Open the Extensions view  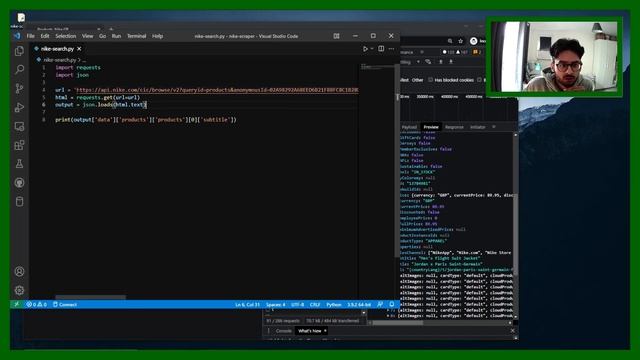coord(19,145)
